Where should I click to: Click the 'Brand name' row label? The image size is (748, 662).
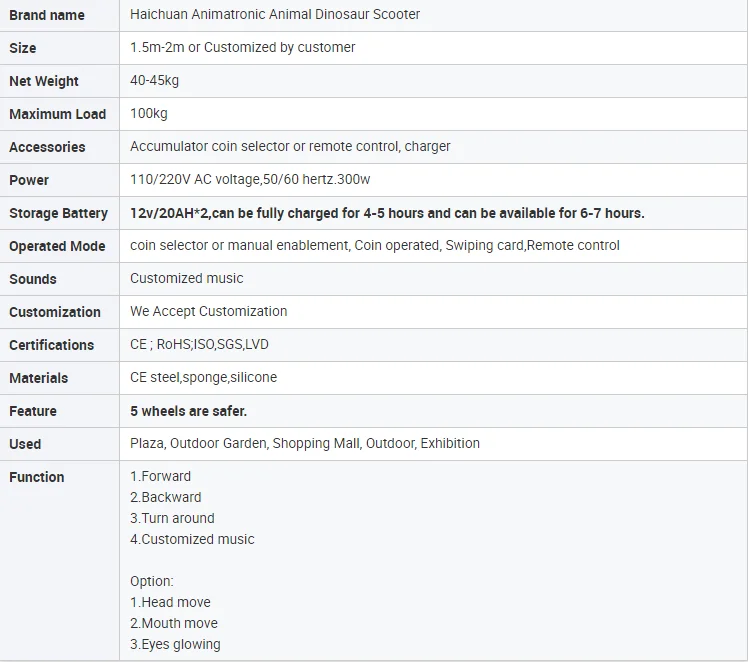point(47,15)
